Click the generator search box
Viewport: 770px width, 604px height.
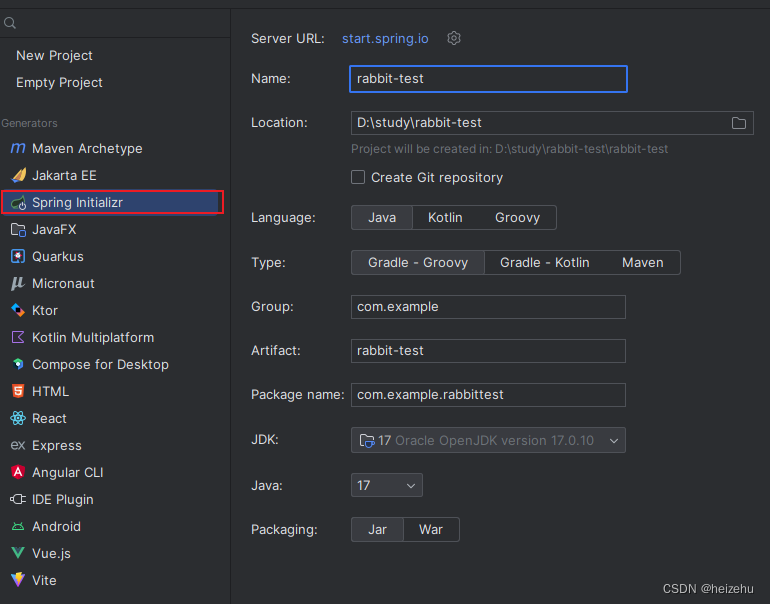[x=115, y=23]
